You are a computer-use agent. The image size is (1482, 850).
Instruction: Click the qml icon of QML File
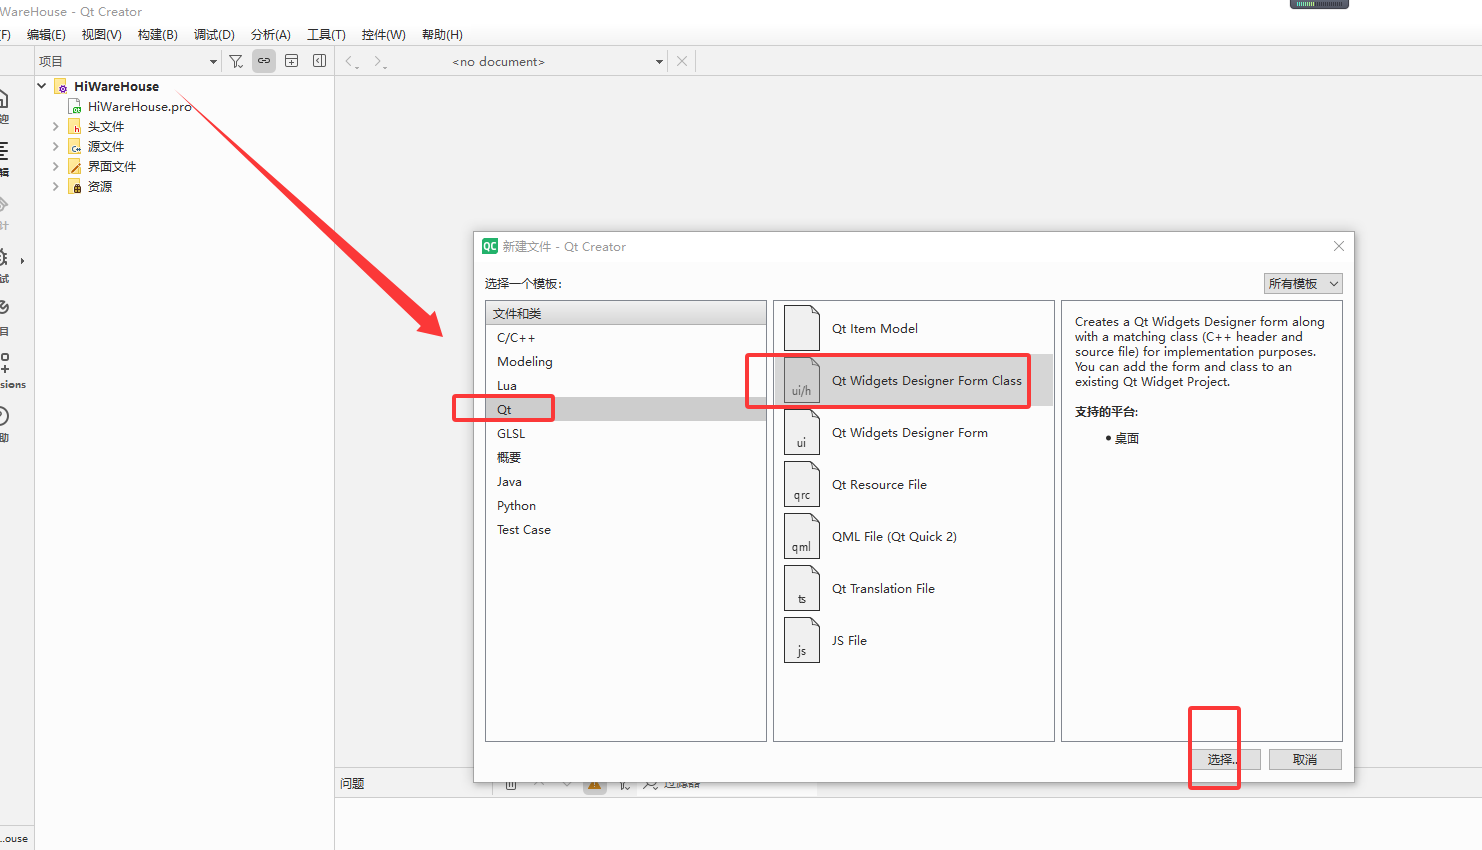click(802, 537)
